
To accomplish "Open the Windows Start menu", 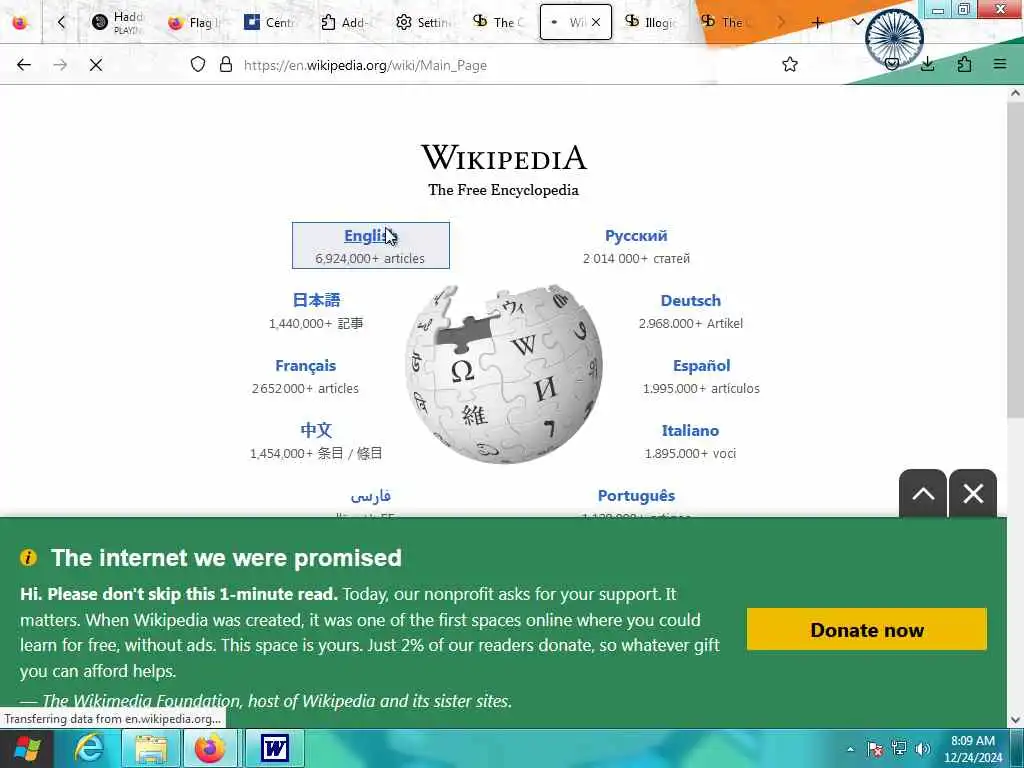I will pyautogui.click(x=27, y=748).
